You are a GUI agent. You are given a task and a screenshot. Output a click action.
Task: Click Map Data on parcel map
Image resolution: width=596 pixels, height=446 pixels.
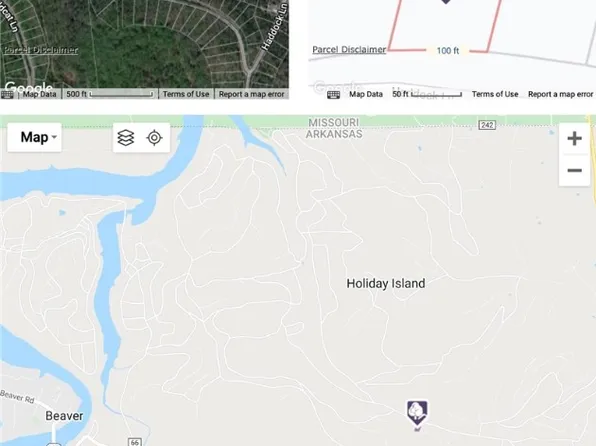(366, 94)
